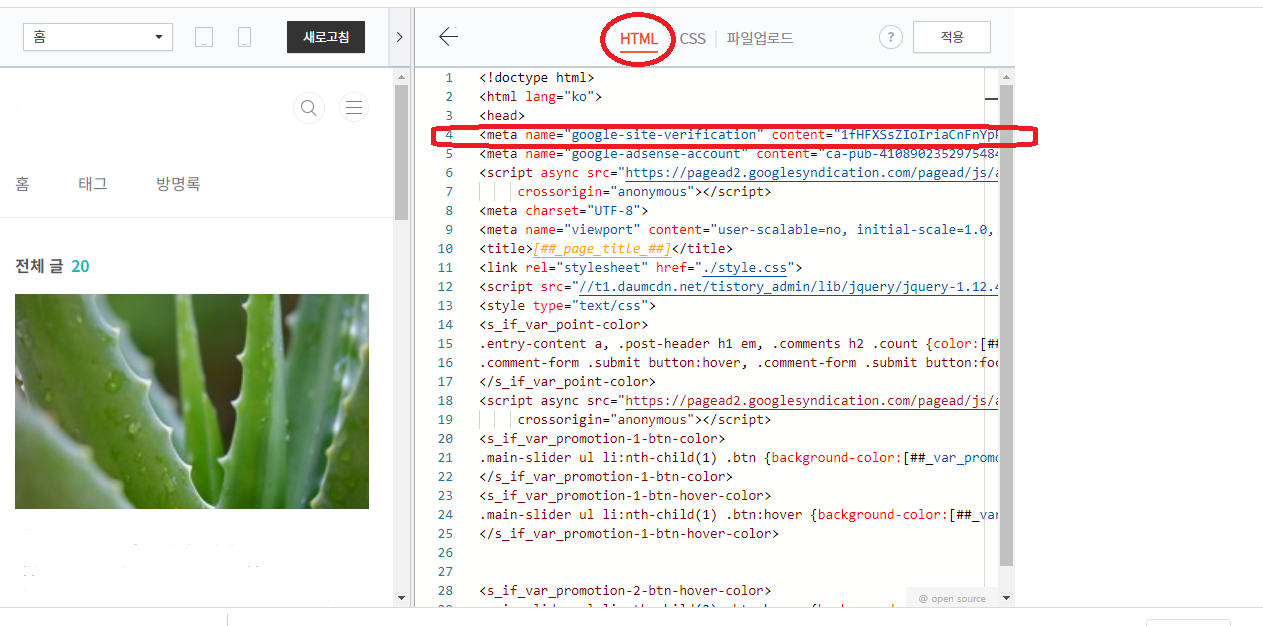Click closing </s_if_var_point-color> on line 17
This screenshot has height=626, width=1263.
(x=567, y=381)
